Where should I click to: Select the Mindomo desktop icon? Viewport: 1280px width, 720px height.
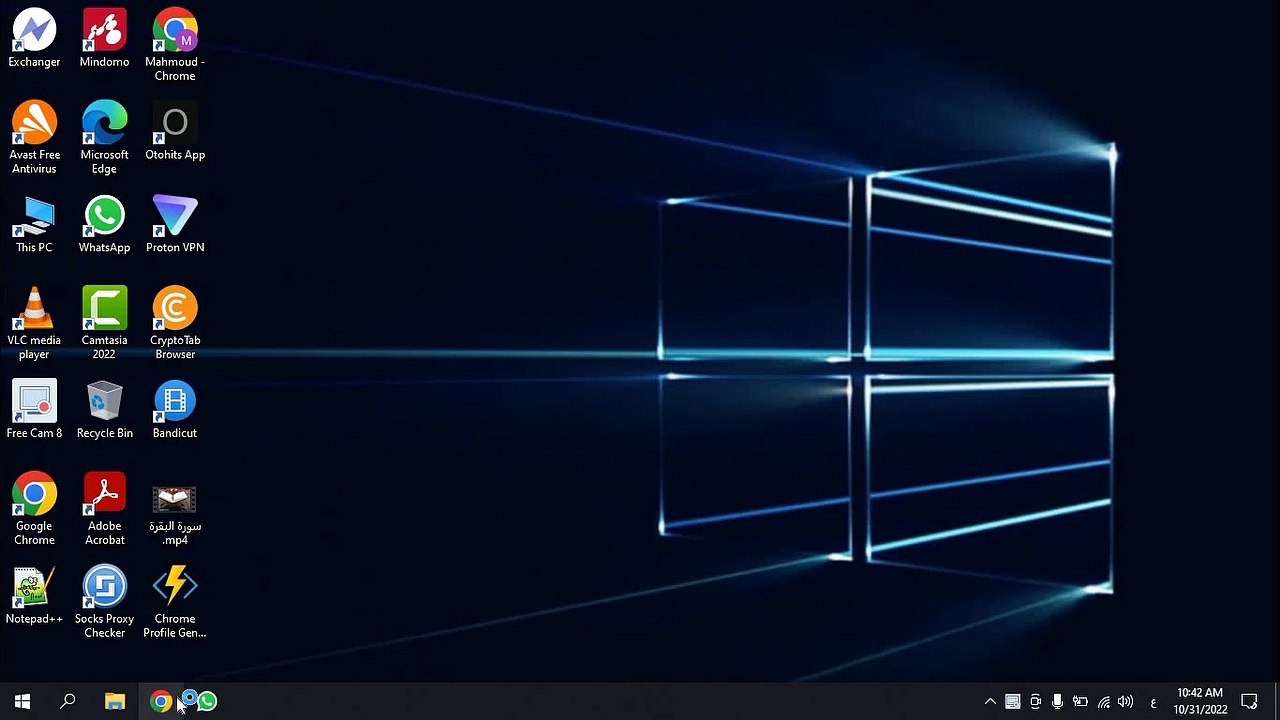coord(104,40)
